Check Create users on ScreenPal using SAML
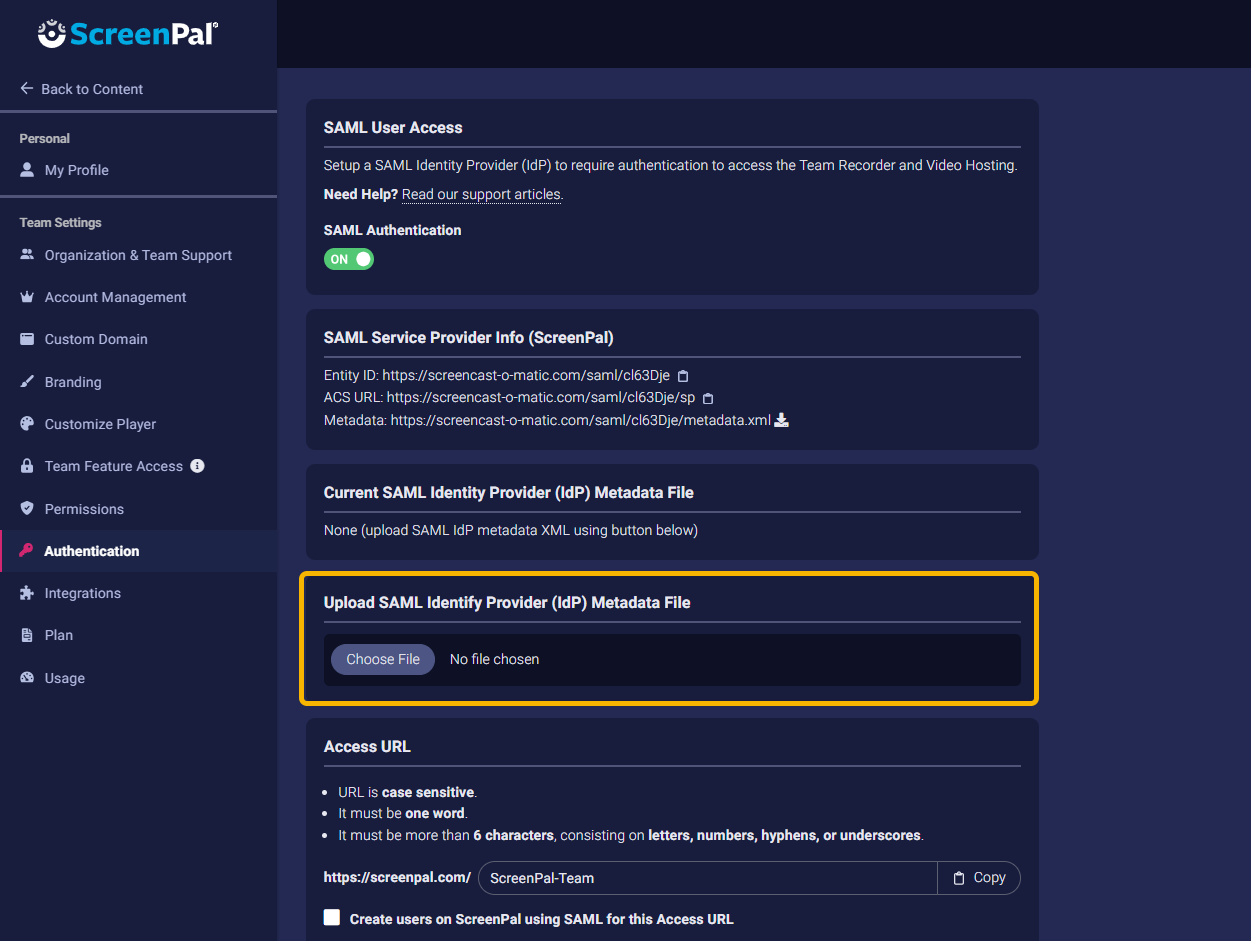The height and width of the screenshot is (941, 1251). click(332, 918)
